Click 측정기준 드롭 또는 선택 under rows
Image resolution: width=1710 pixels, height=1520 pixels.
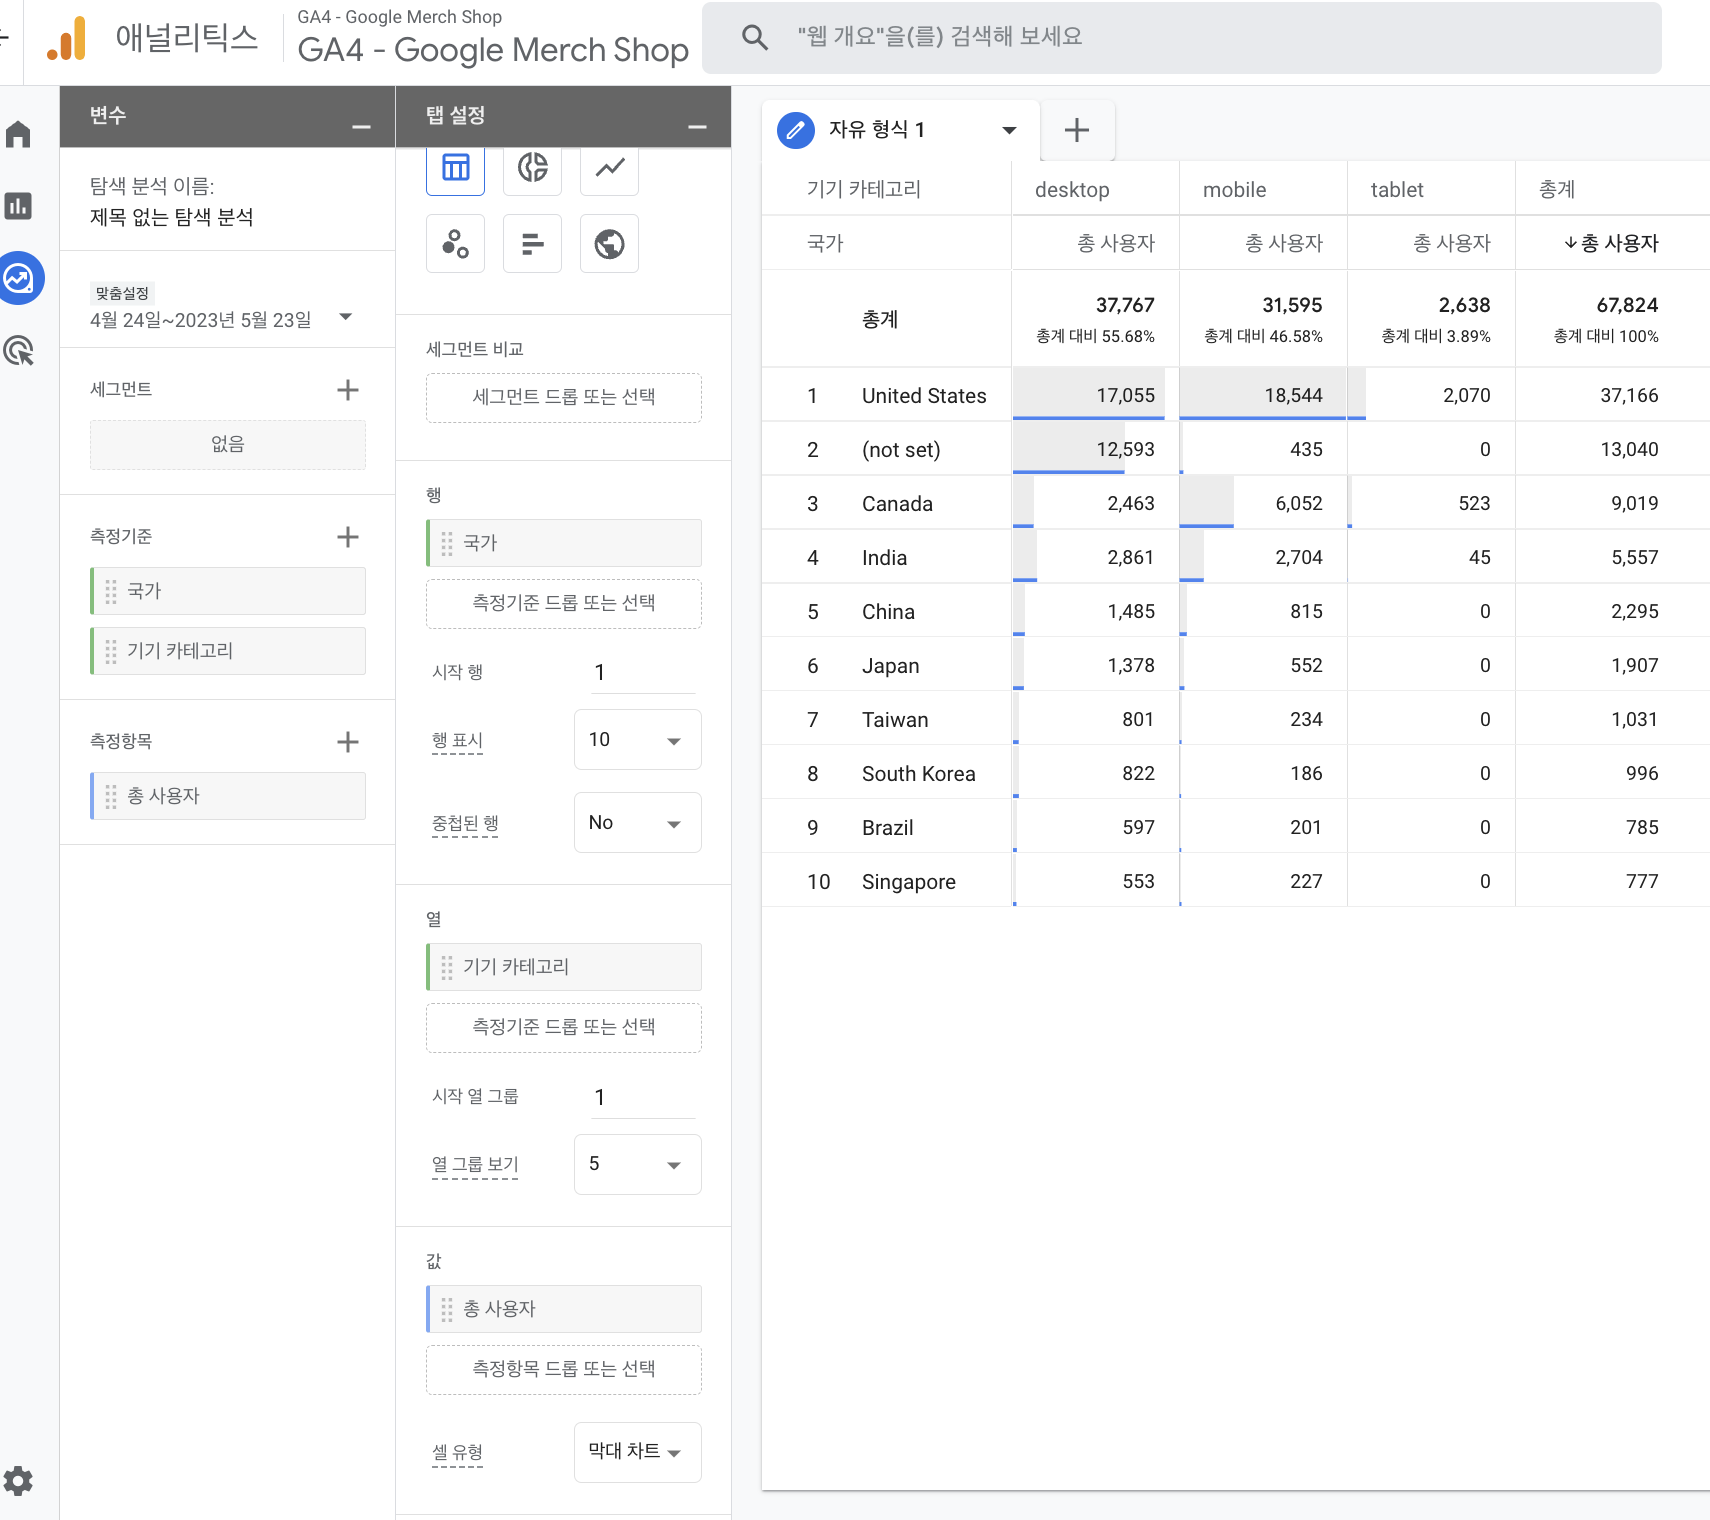(x=564, y=604)
